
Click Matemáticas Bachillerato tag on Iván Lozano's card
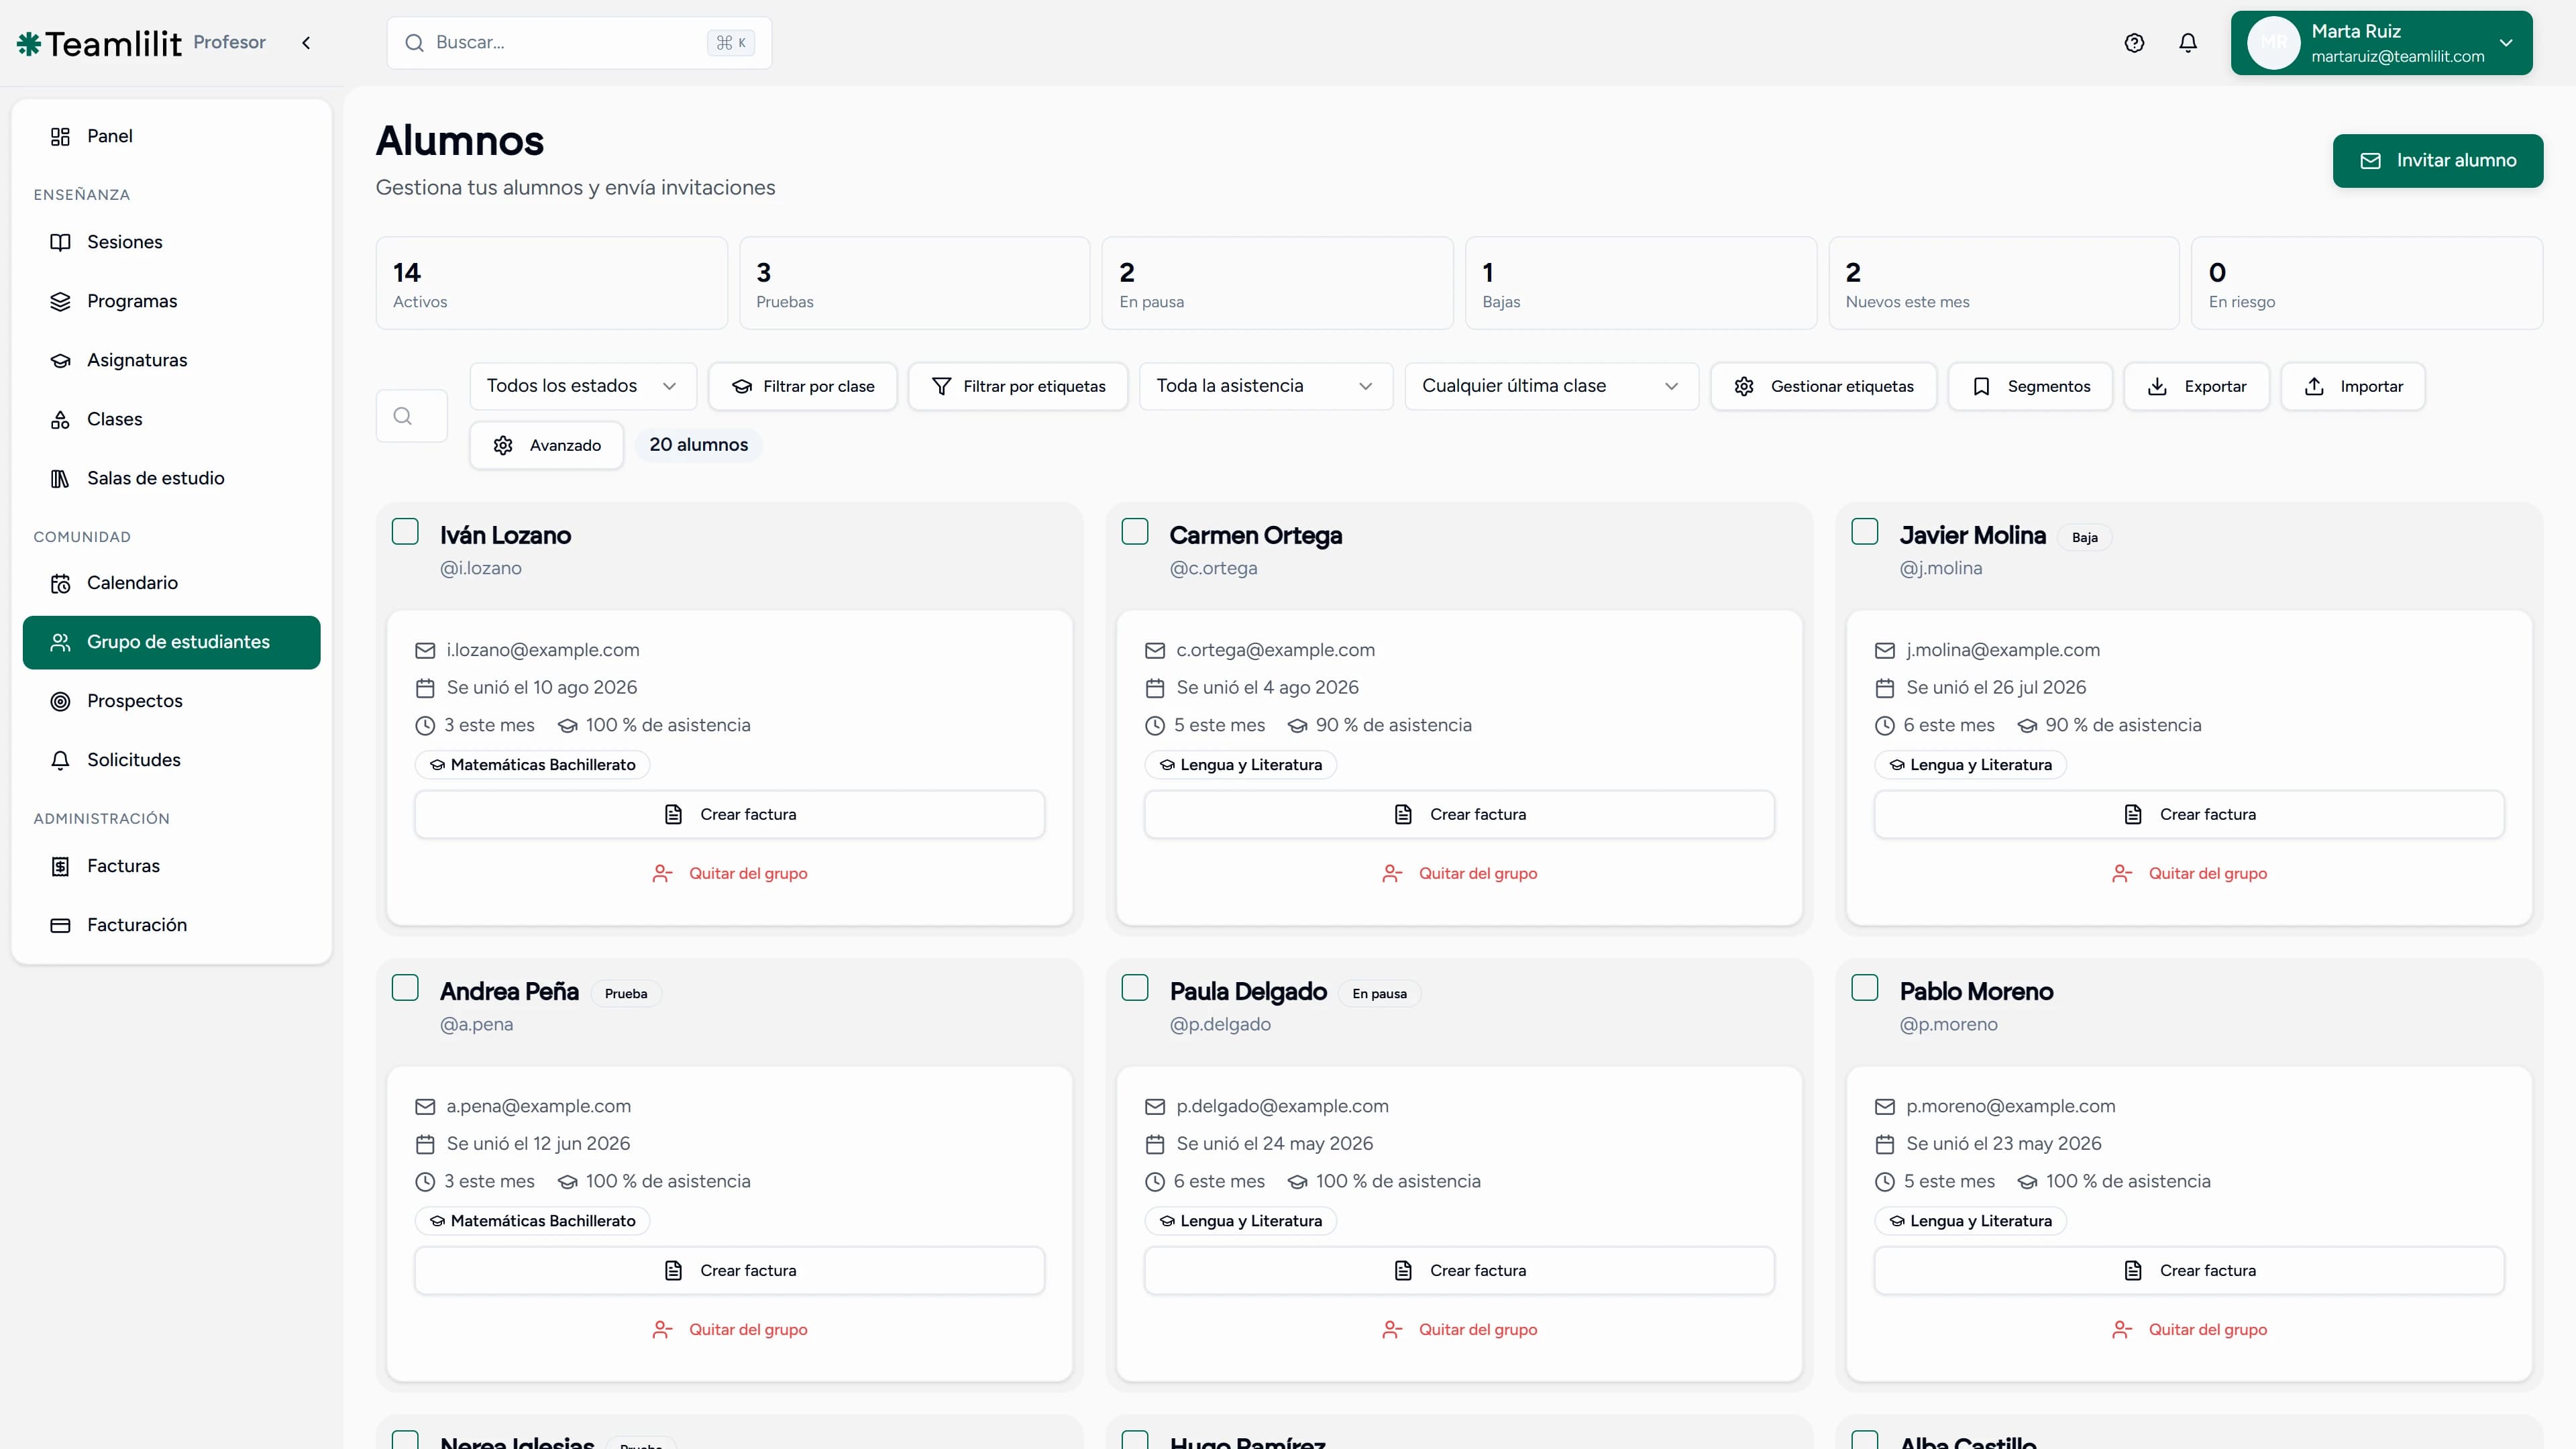pyautogui.click(x=533, y=765)
